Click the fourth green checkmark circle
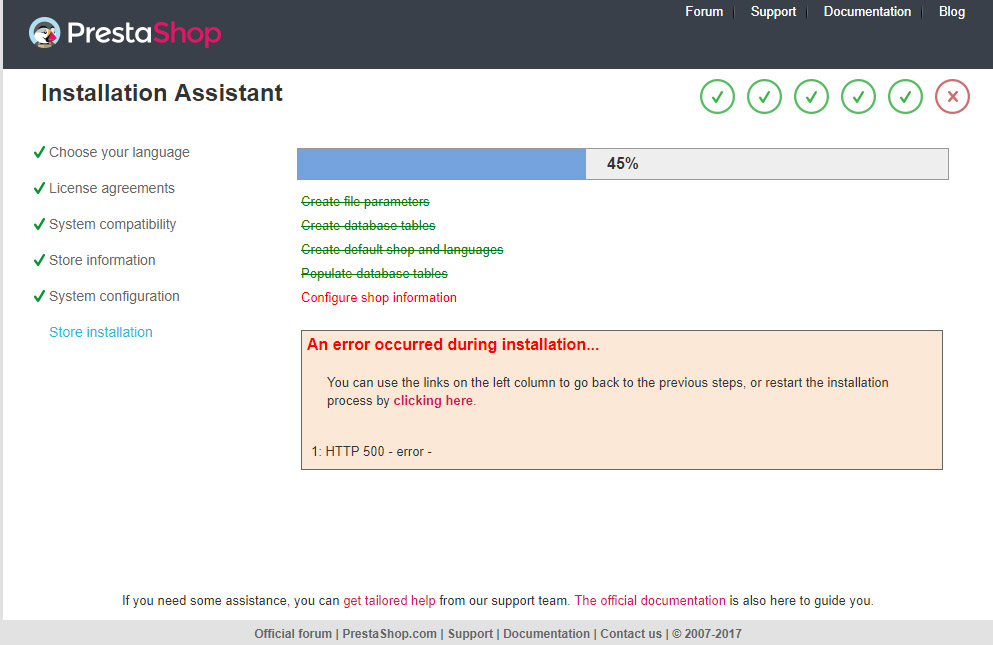This screenshot has height=645, width=993. coord(858,97)
